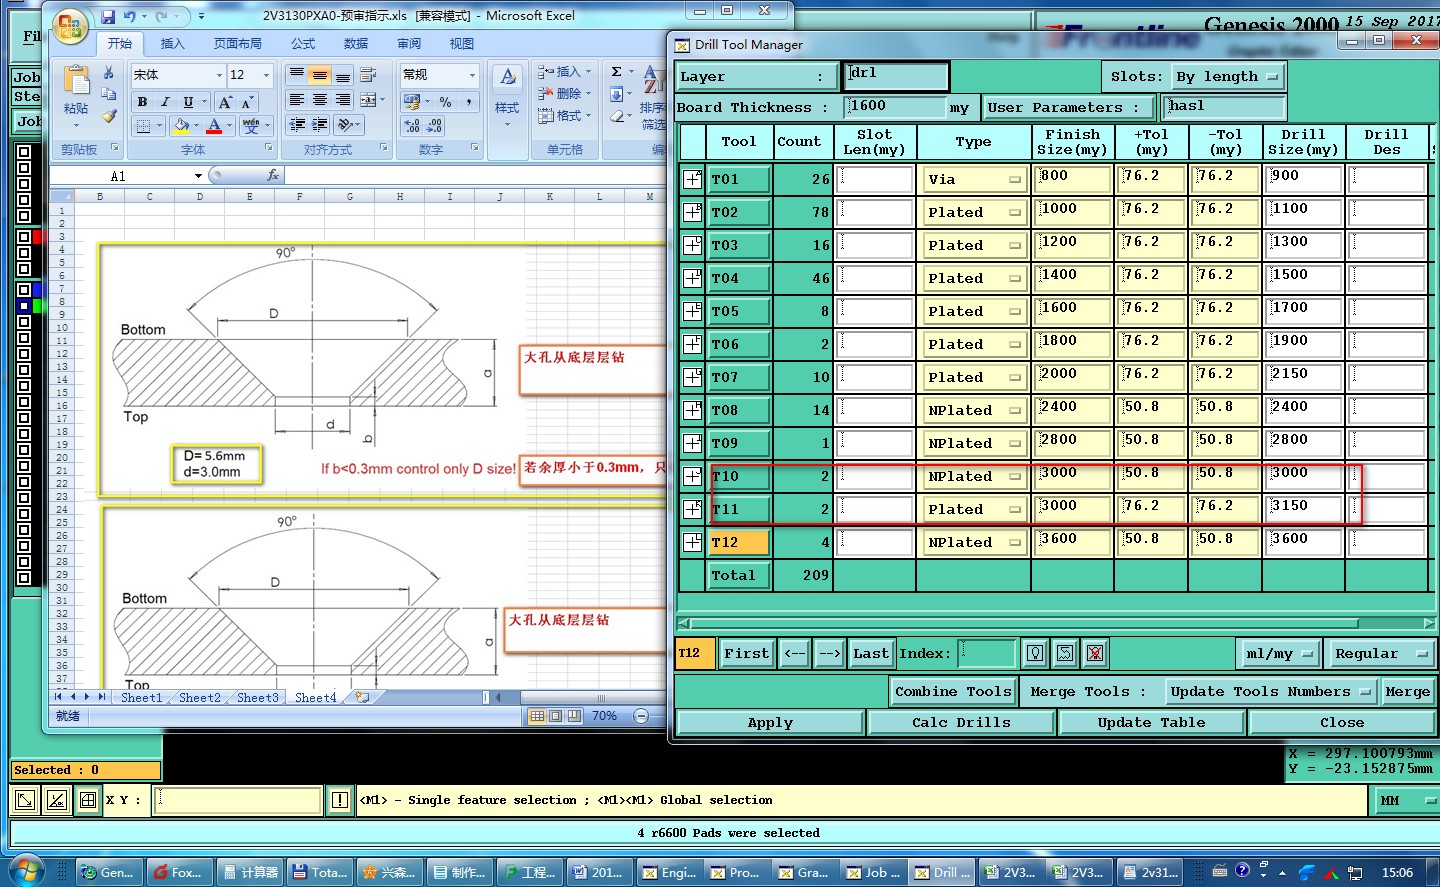Screen dimensions: 1440x887
Task: Open Update Tools Numbers dropdown
Action: (1272, 691)
